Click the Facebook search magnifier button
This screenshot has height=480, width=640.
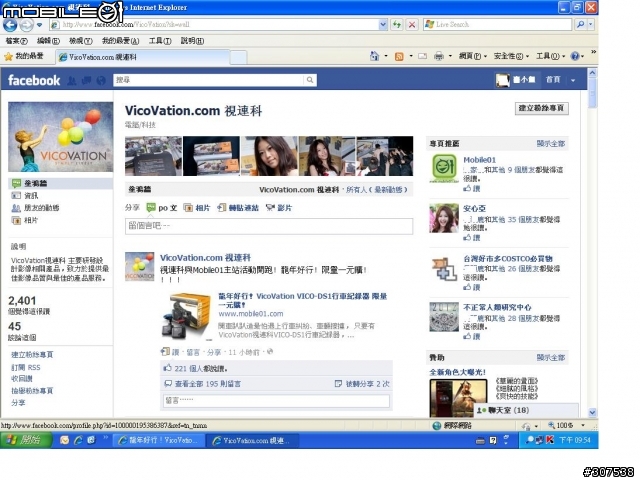(310, 80)
